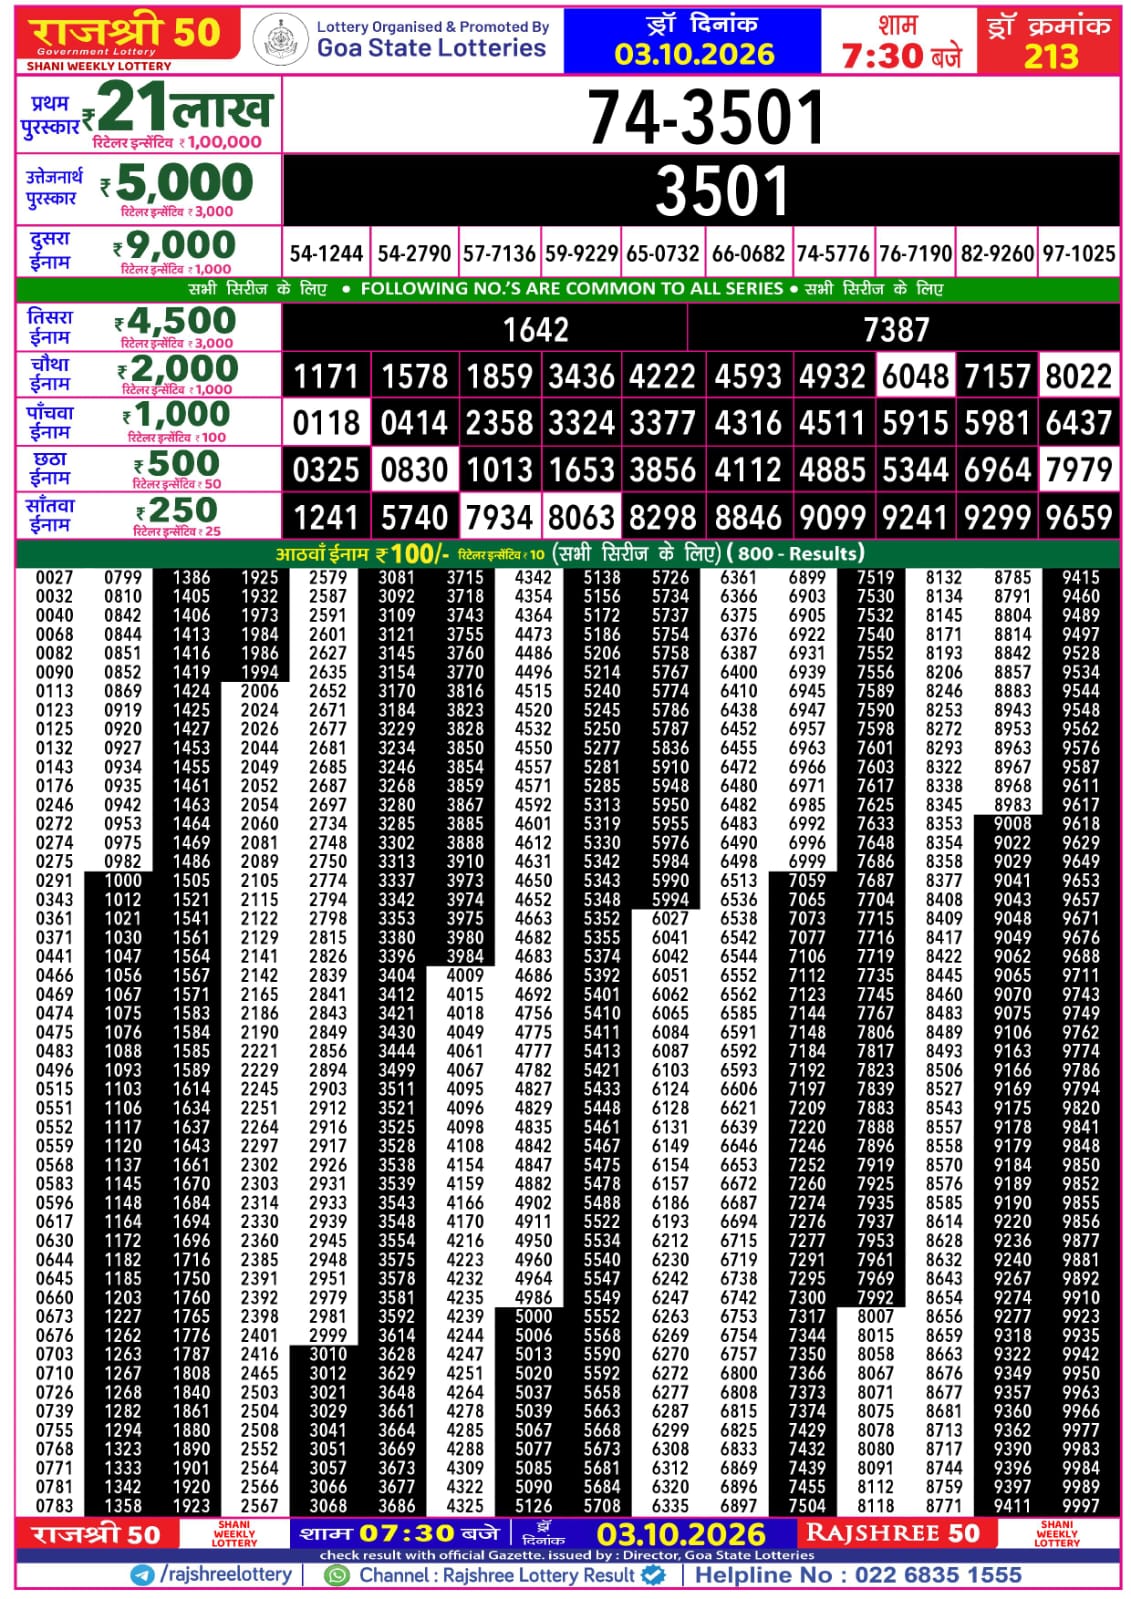Click the consolation prize amount ₹5,000
The width and height of the screenshot is (1131, 1599).
[x=178, y=183]
